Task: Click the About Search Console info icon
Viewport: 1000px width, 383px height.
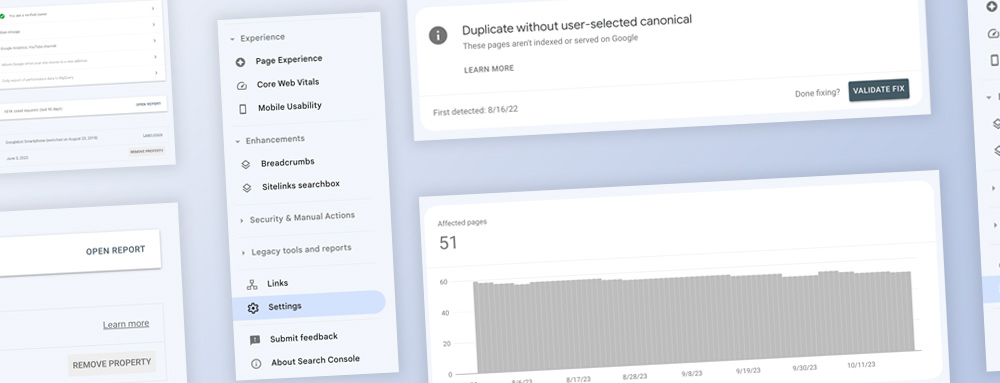Action: tap(256, 364)
